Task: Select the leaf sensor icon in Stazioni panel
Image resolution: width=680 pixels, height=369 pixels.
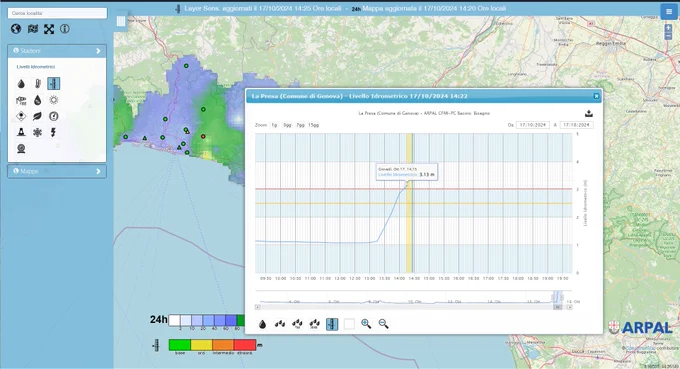Action: click(x=38, y=116)
